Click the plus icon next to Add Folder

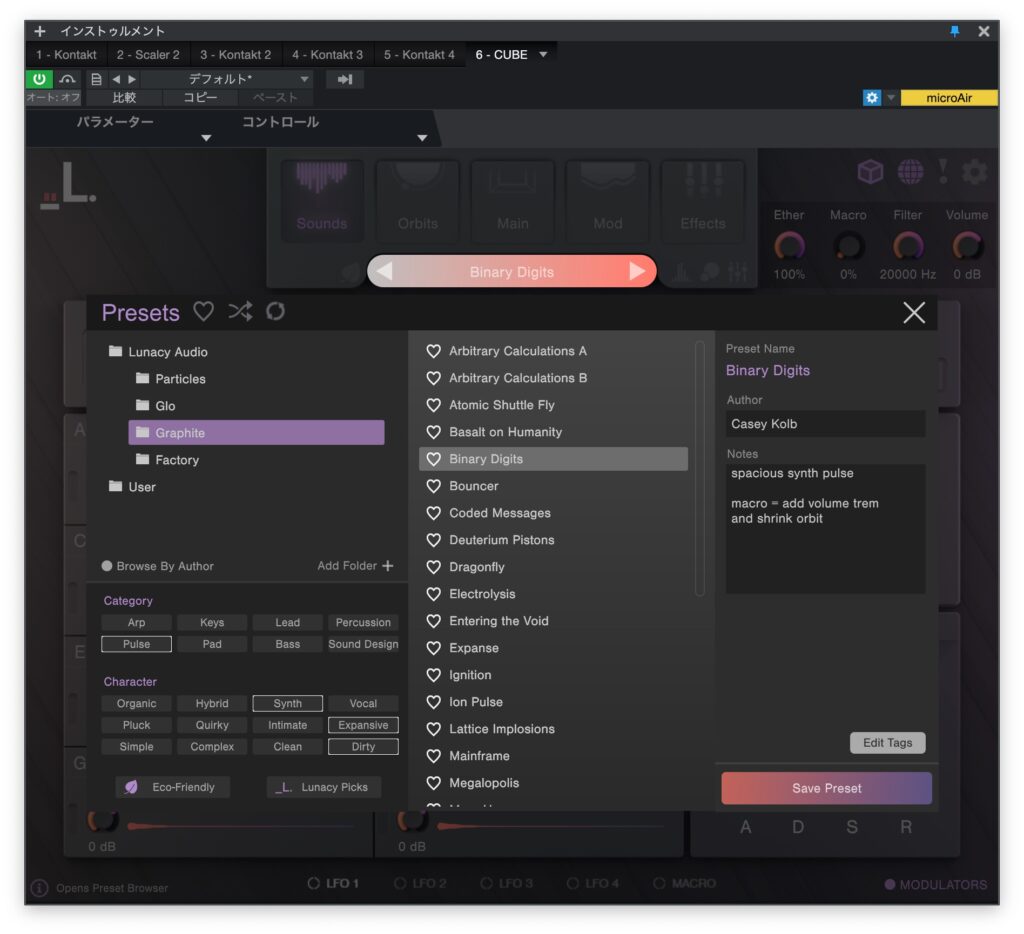[388, 566]
